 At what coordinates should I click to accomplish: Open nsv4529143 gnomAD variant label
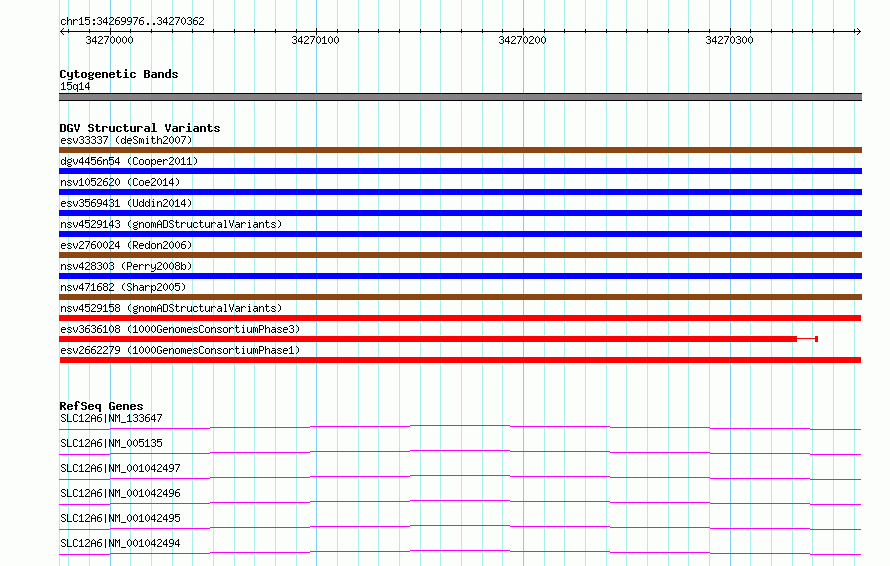pyautogui.click(x=171, y=224)
